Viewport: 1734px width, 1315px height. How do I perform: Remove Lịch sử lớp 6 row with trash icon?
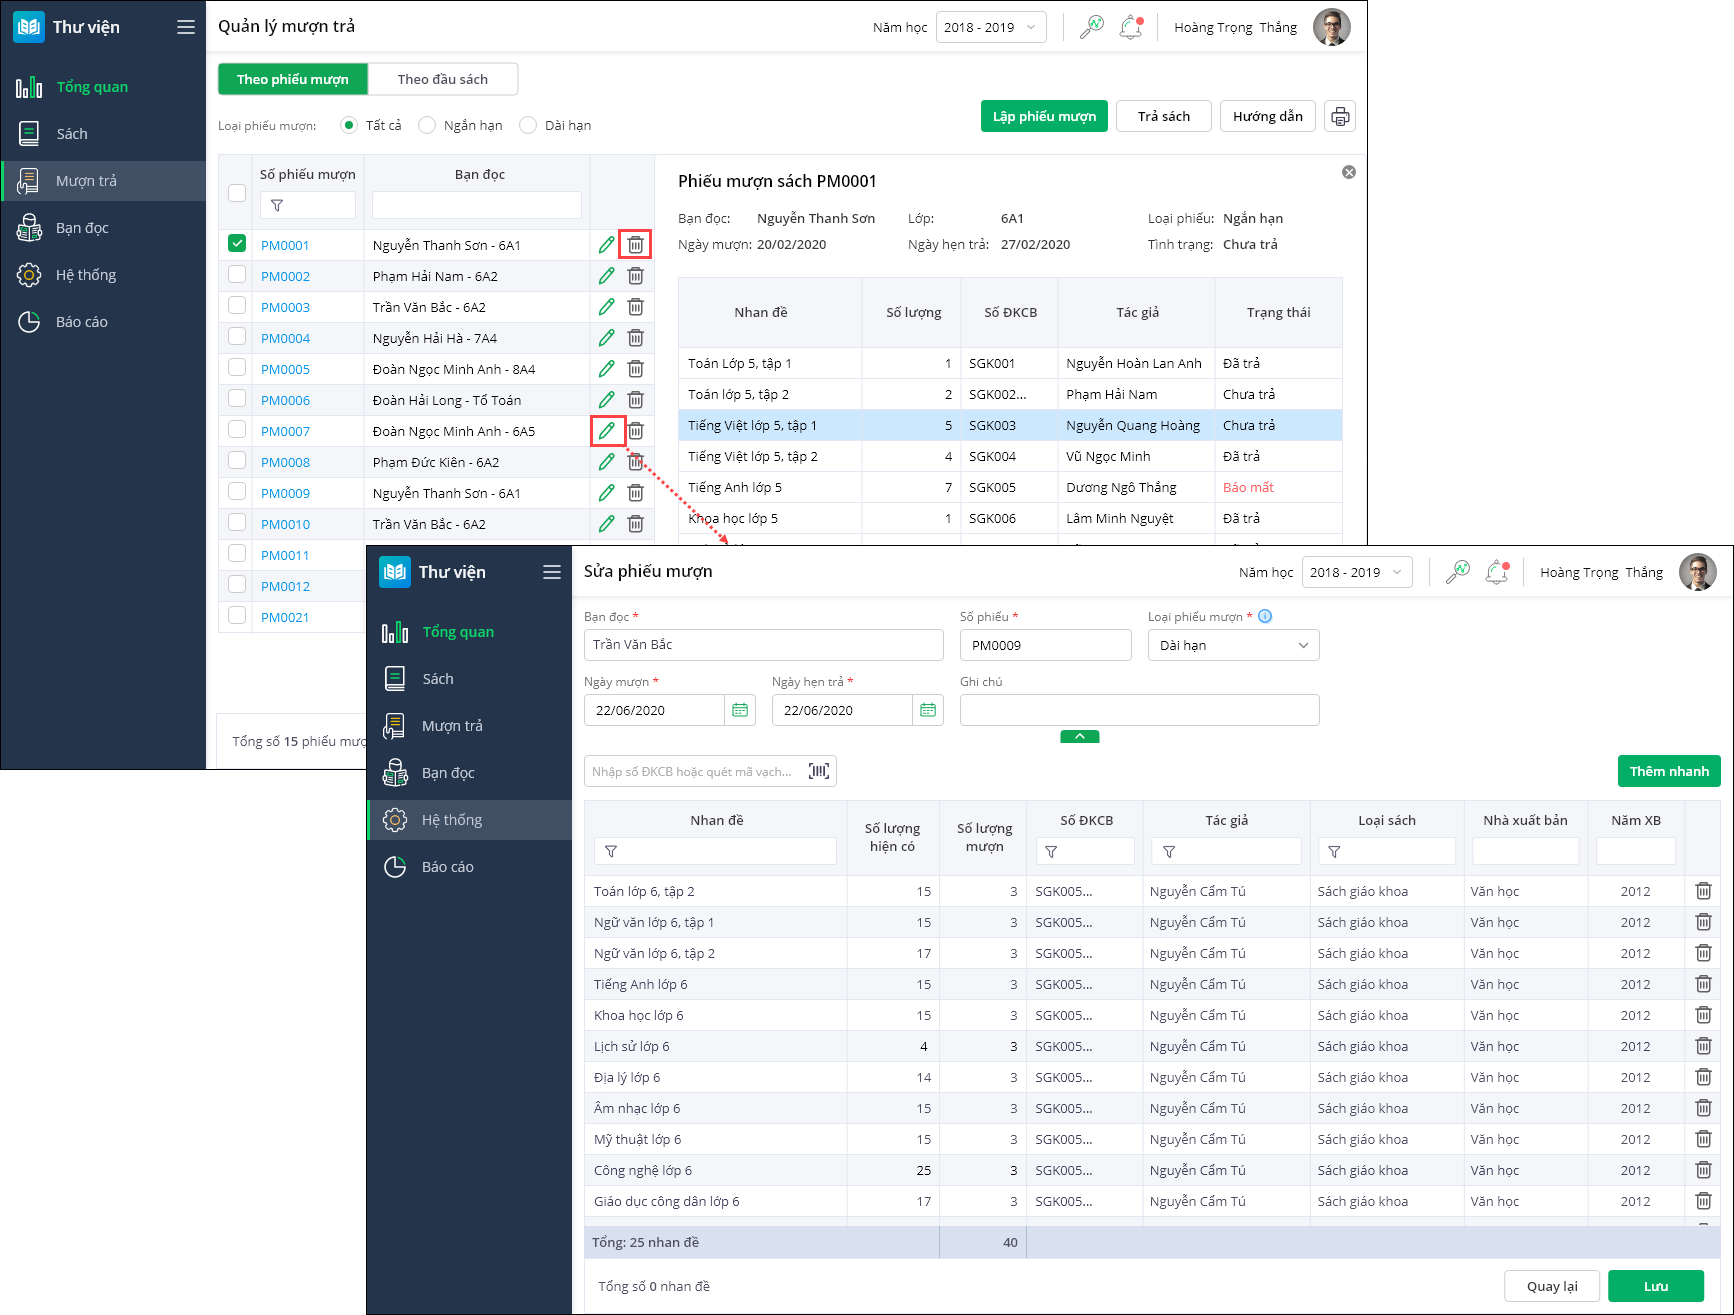pos(1703,1046)
